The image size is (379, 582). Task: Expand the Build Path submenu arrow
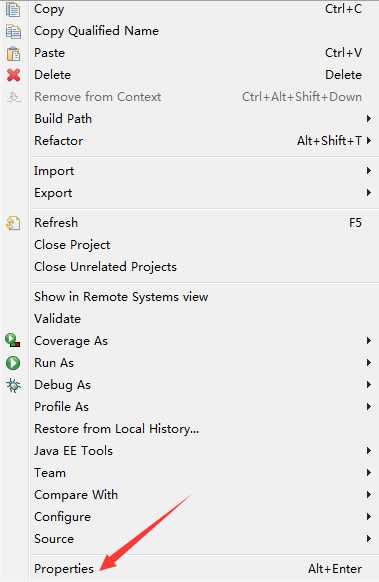point(369,119)
